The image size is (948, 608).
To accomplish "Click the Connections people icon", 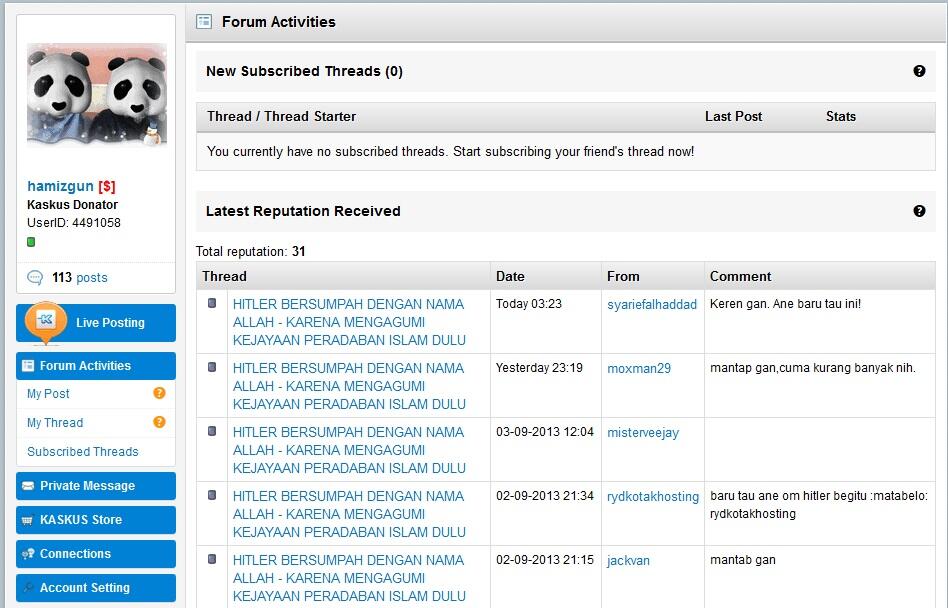I will tap(28, 554).
